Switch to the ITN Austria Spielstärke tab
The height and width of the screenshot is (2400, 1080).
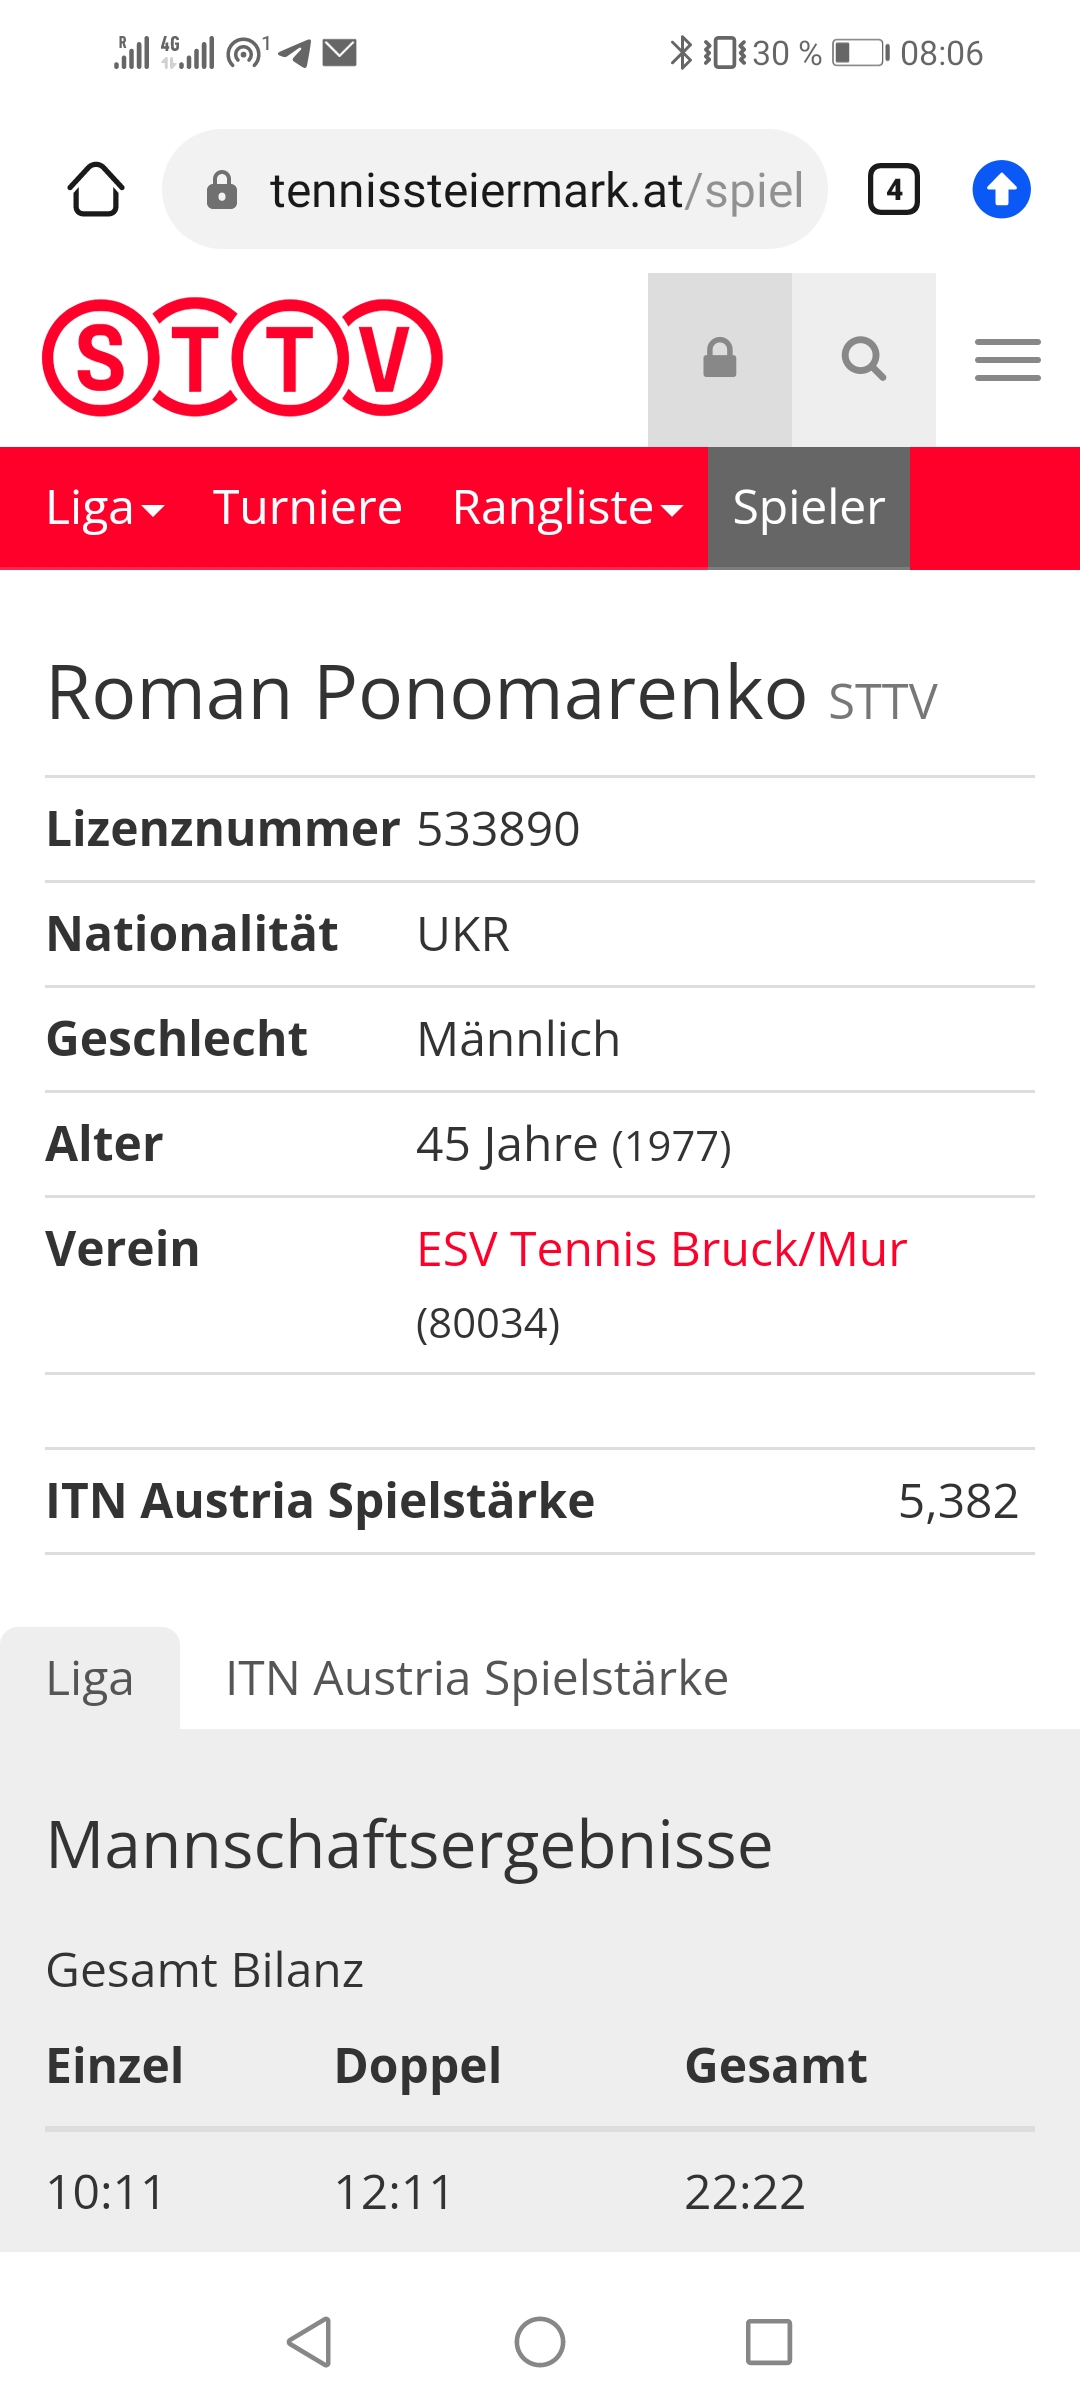click(x=477, y=1678)
